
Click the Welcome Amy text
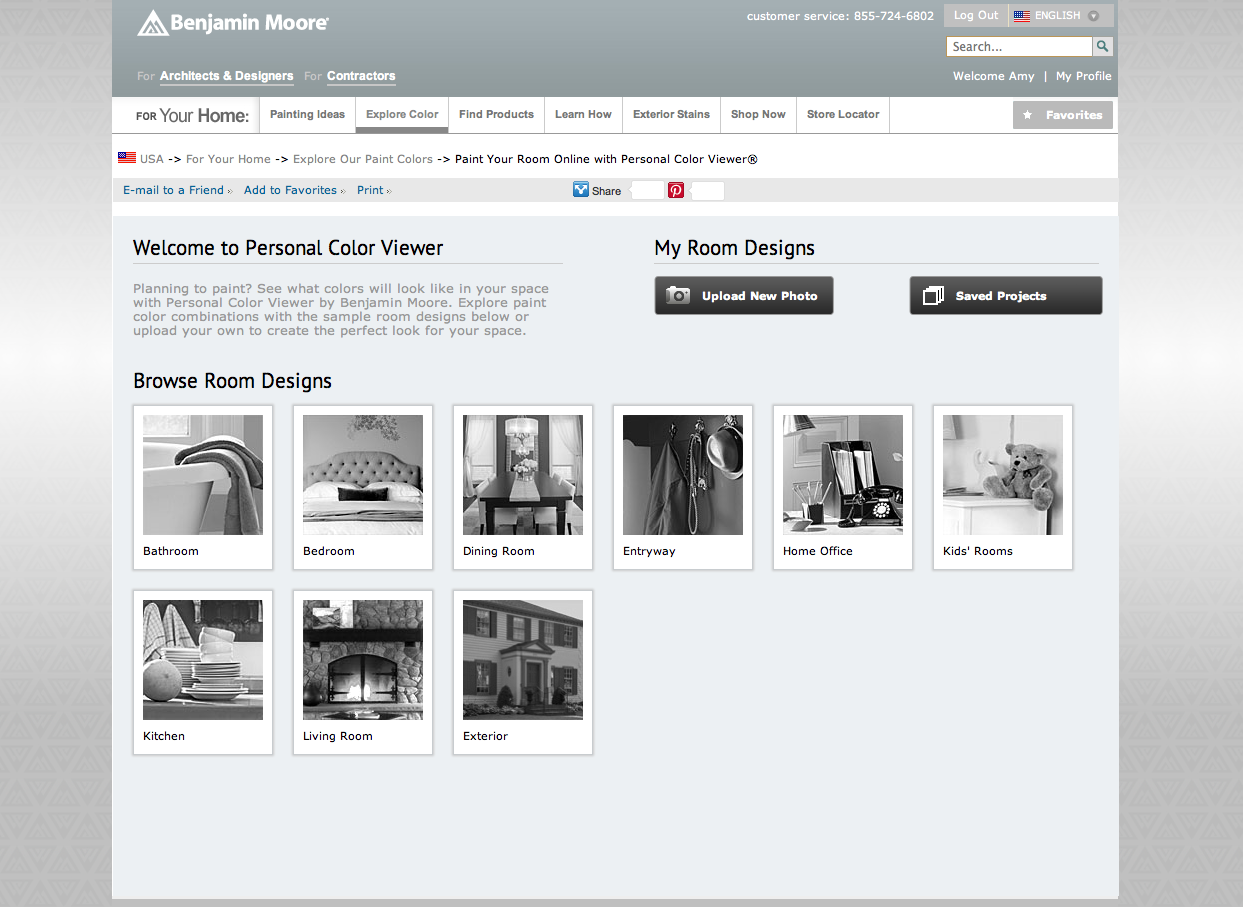[993, 76]
